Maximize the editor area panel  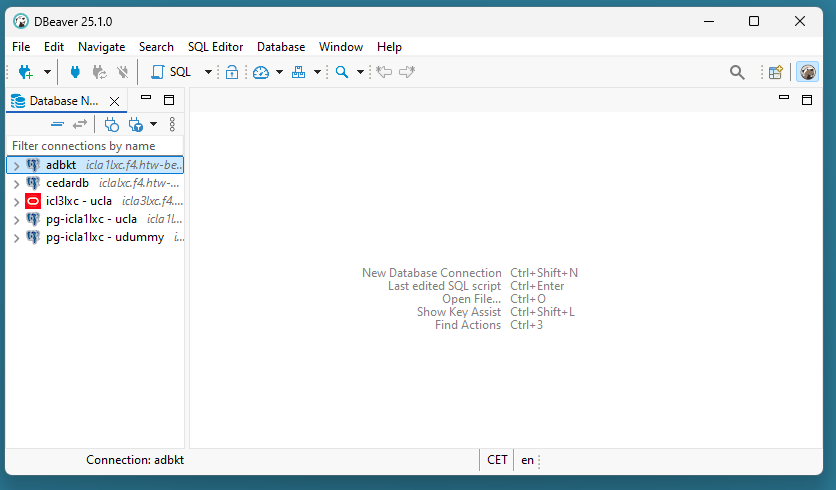click(x=807, y=100)
